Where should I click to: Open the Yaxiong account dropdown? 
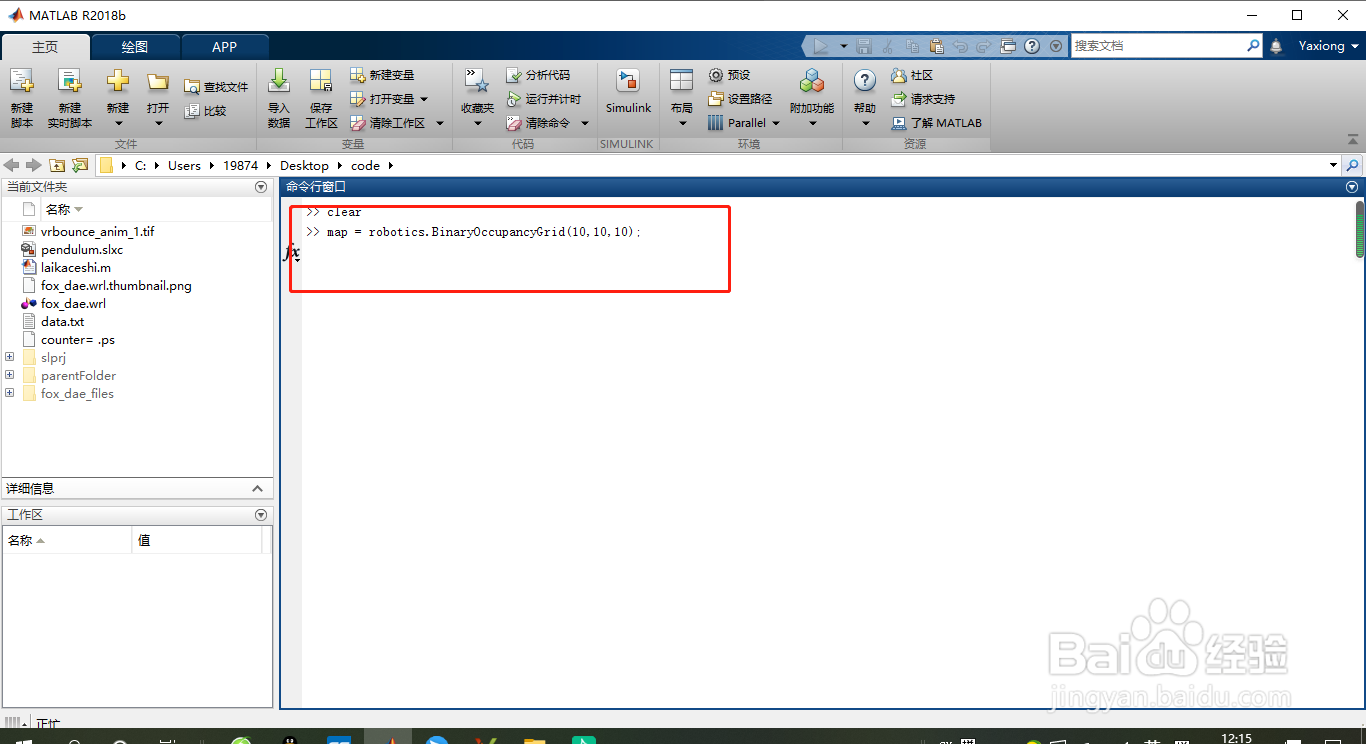(x=1329, y=46)
